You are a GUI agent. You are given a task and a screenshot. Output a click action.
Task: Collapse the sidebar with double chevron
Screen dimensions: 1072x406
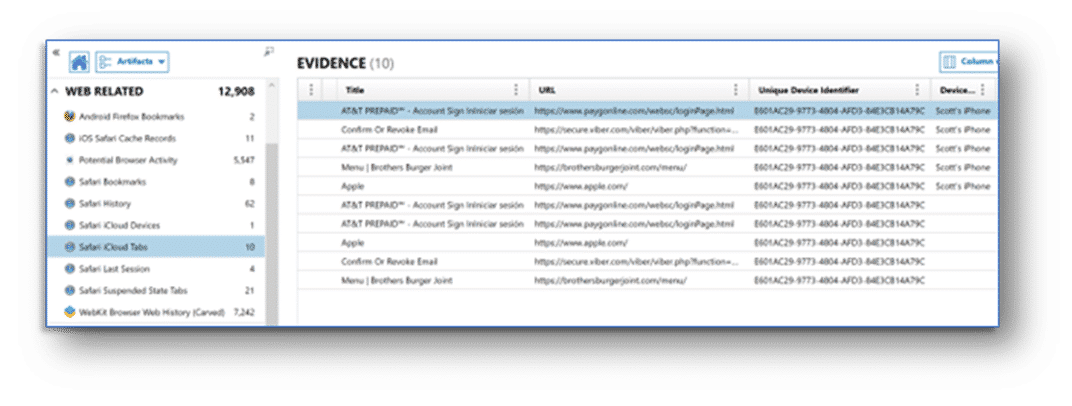(56, 53)
